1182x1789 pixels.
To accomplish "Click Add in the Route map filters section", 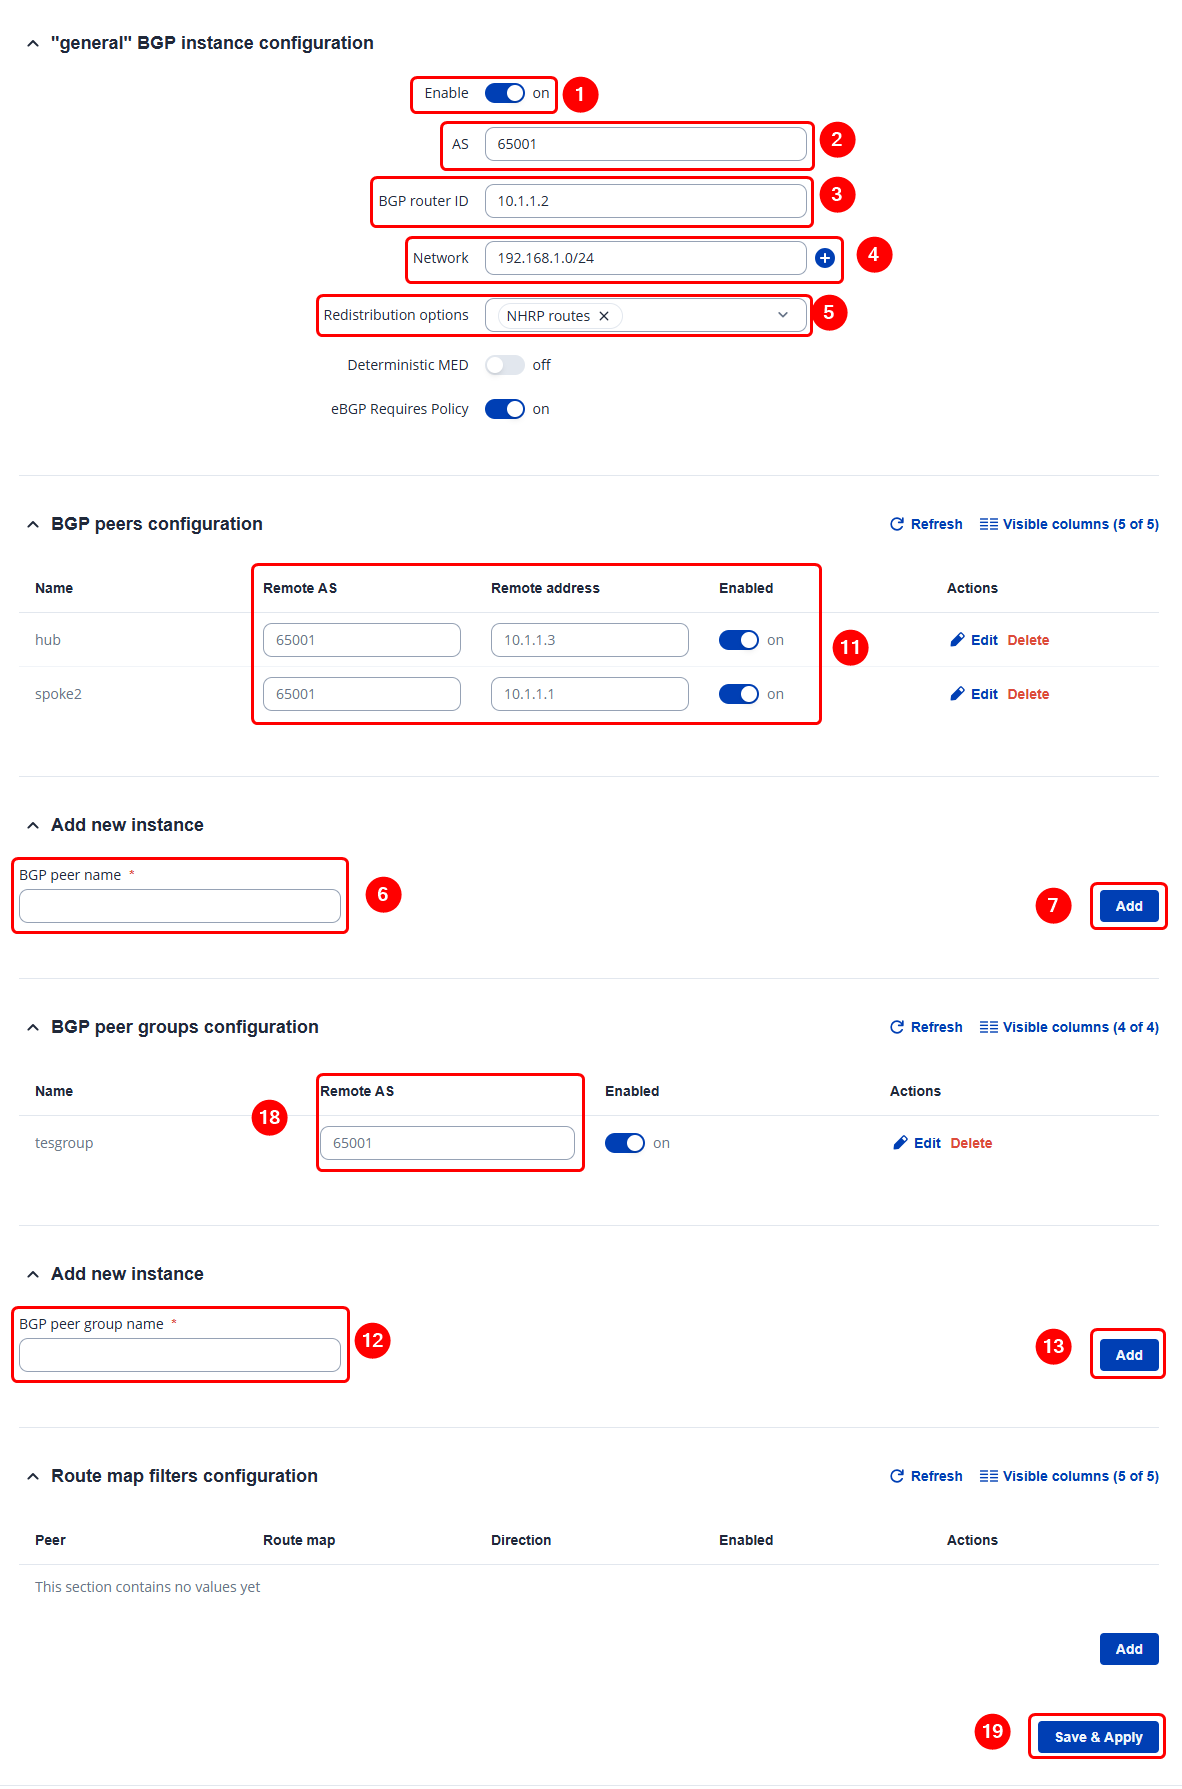I will pos(1129,1649).
